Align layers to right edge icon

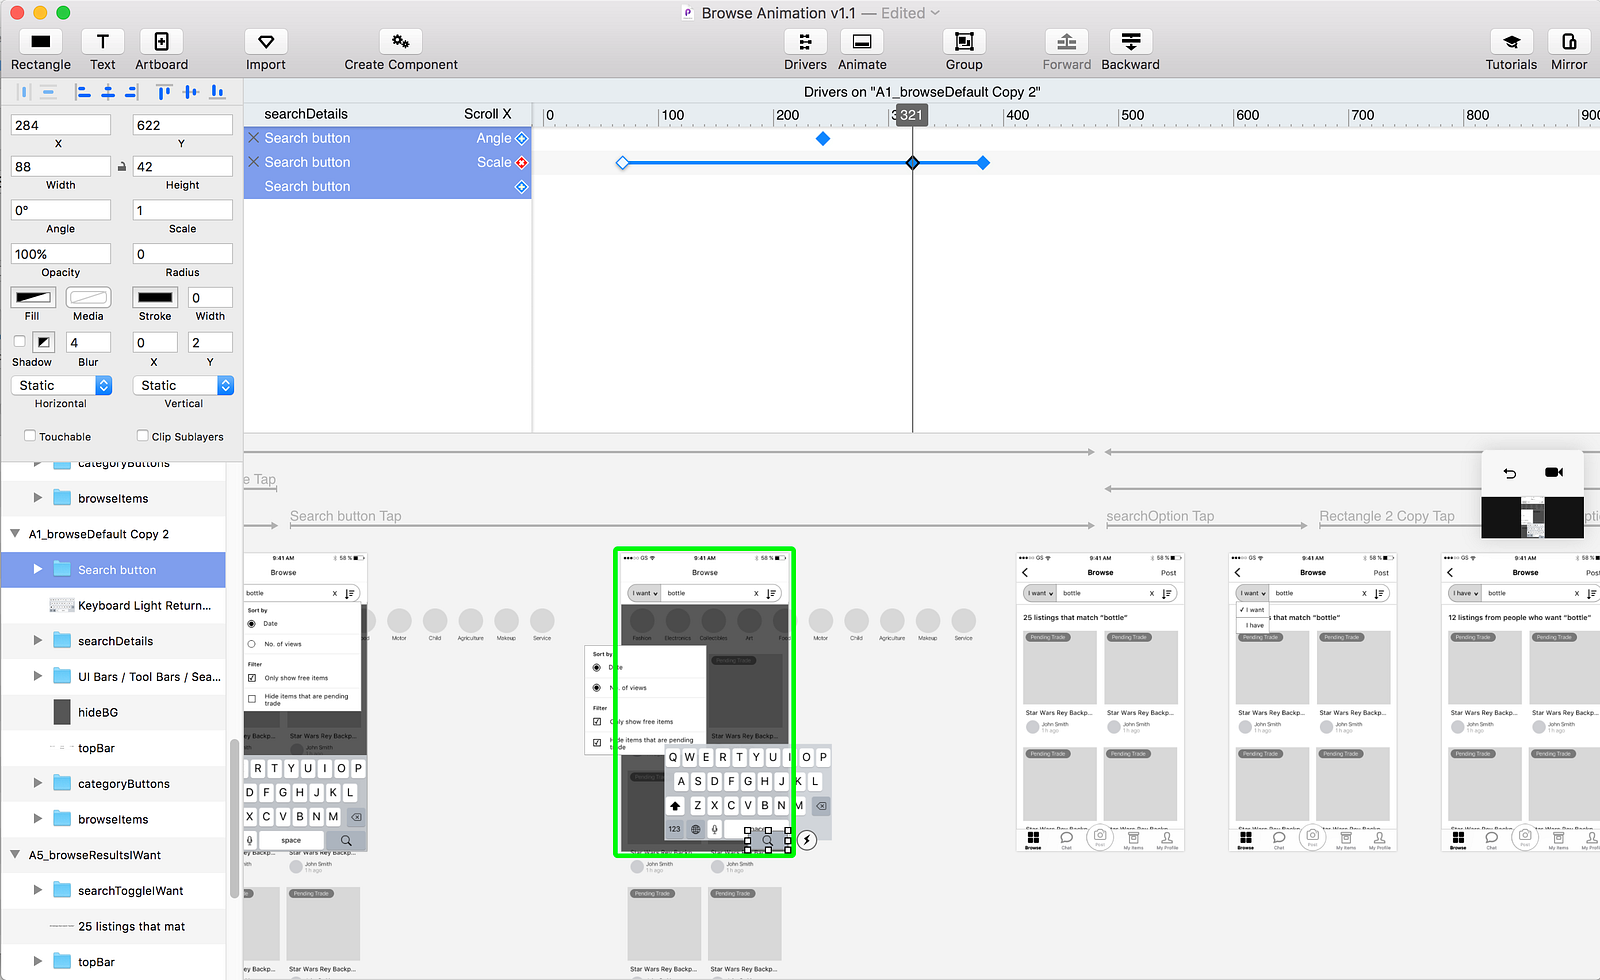tap(131, 92)
